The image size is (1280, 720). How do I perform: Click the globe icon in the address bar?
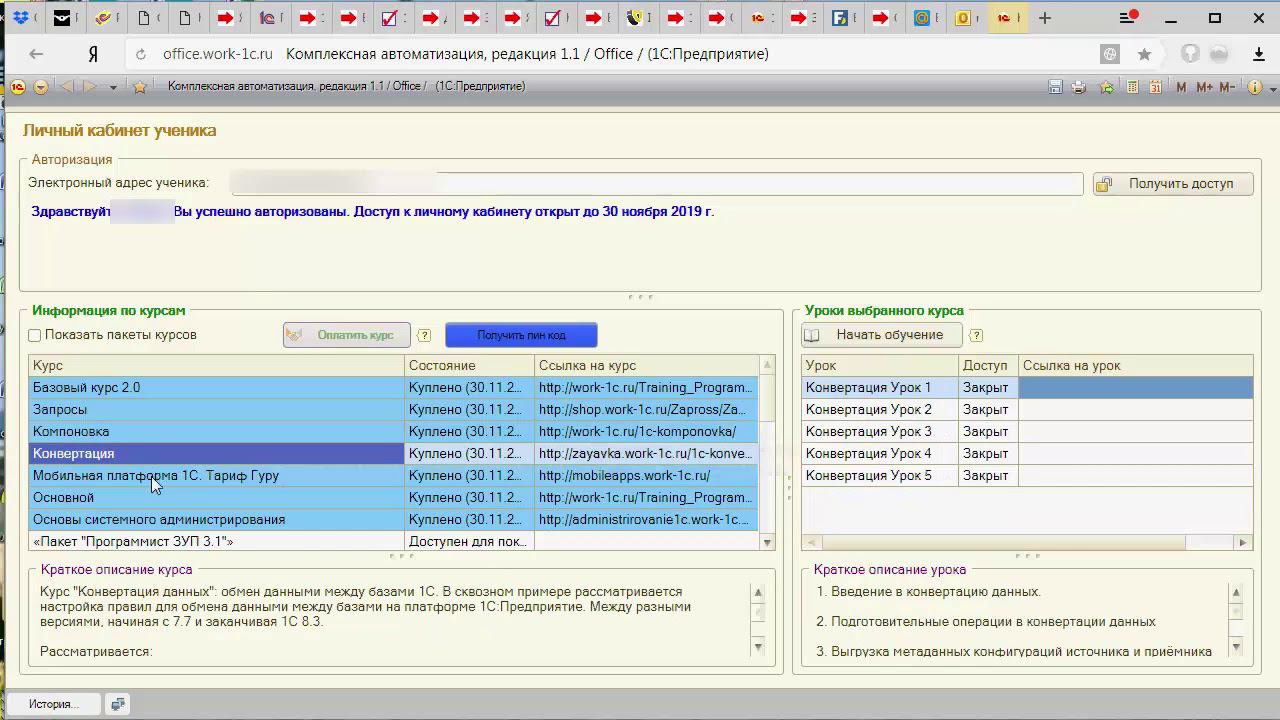point(1109,54)
